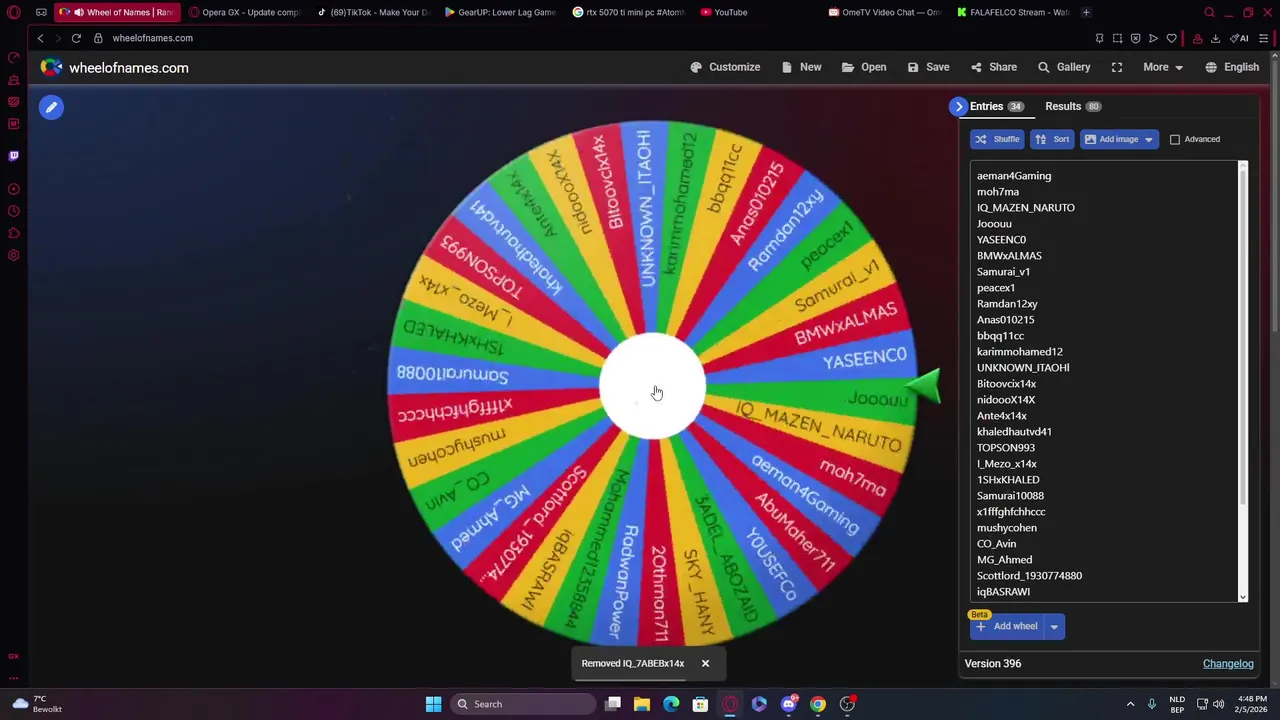Open a new browser tab

coord(1086,12)
